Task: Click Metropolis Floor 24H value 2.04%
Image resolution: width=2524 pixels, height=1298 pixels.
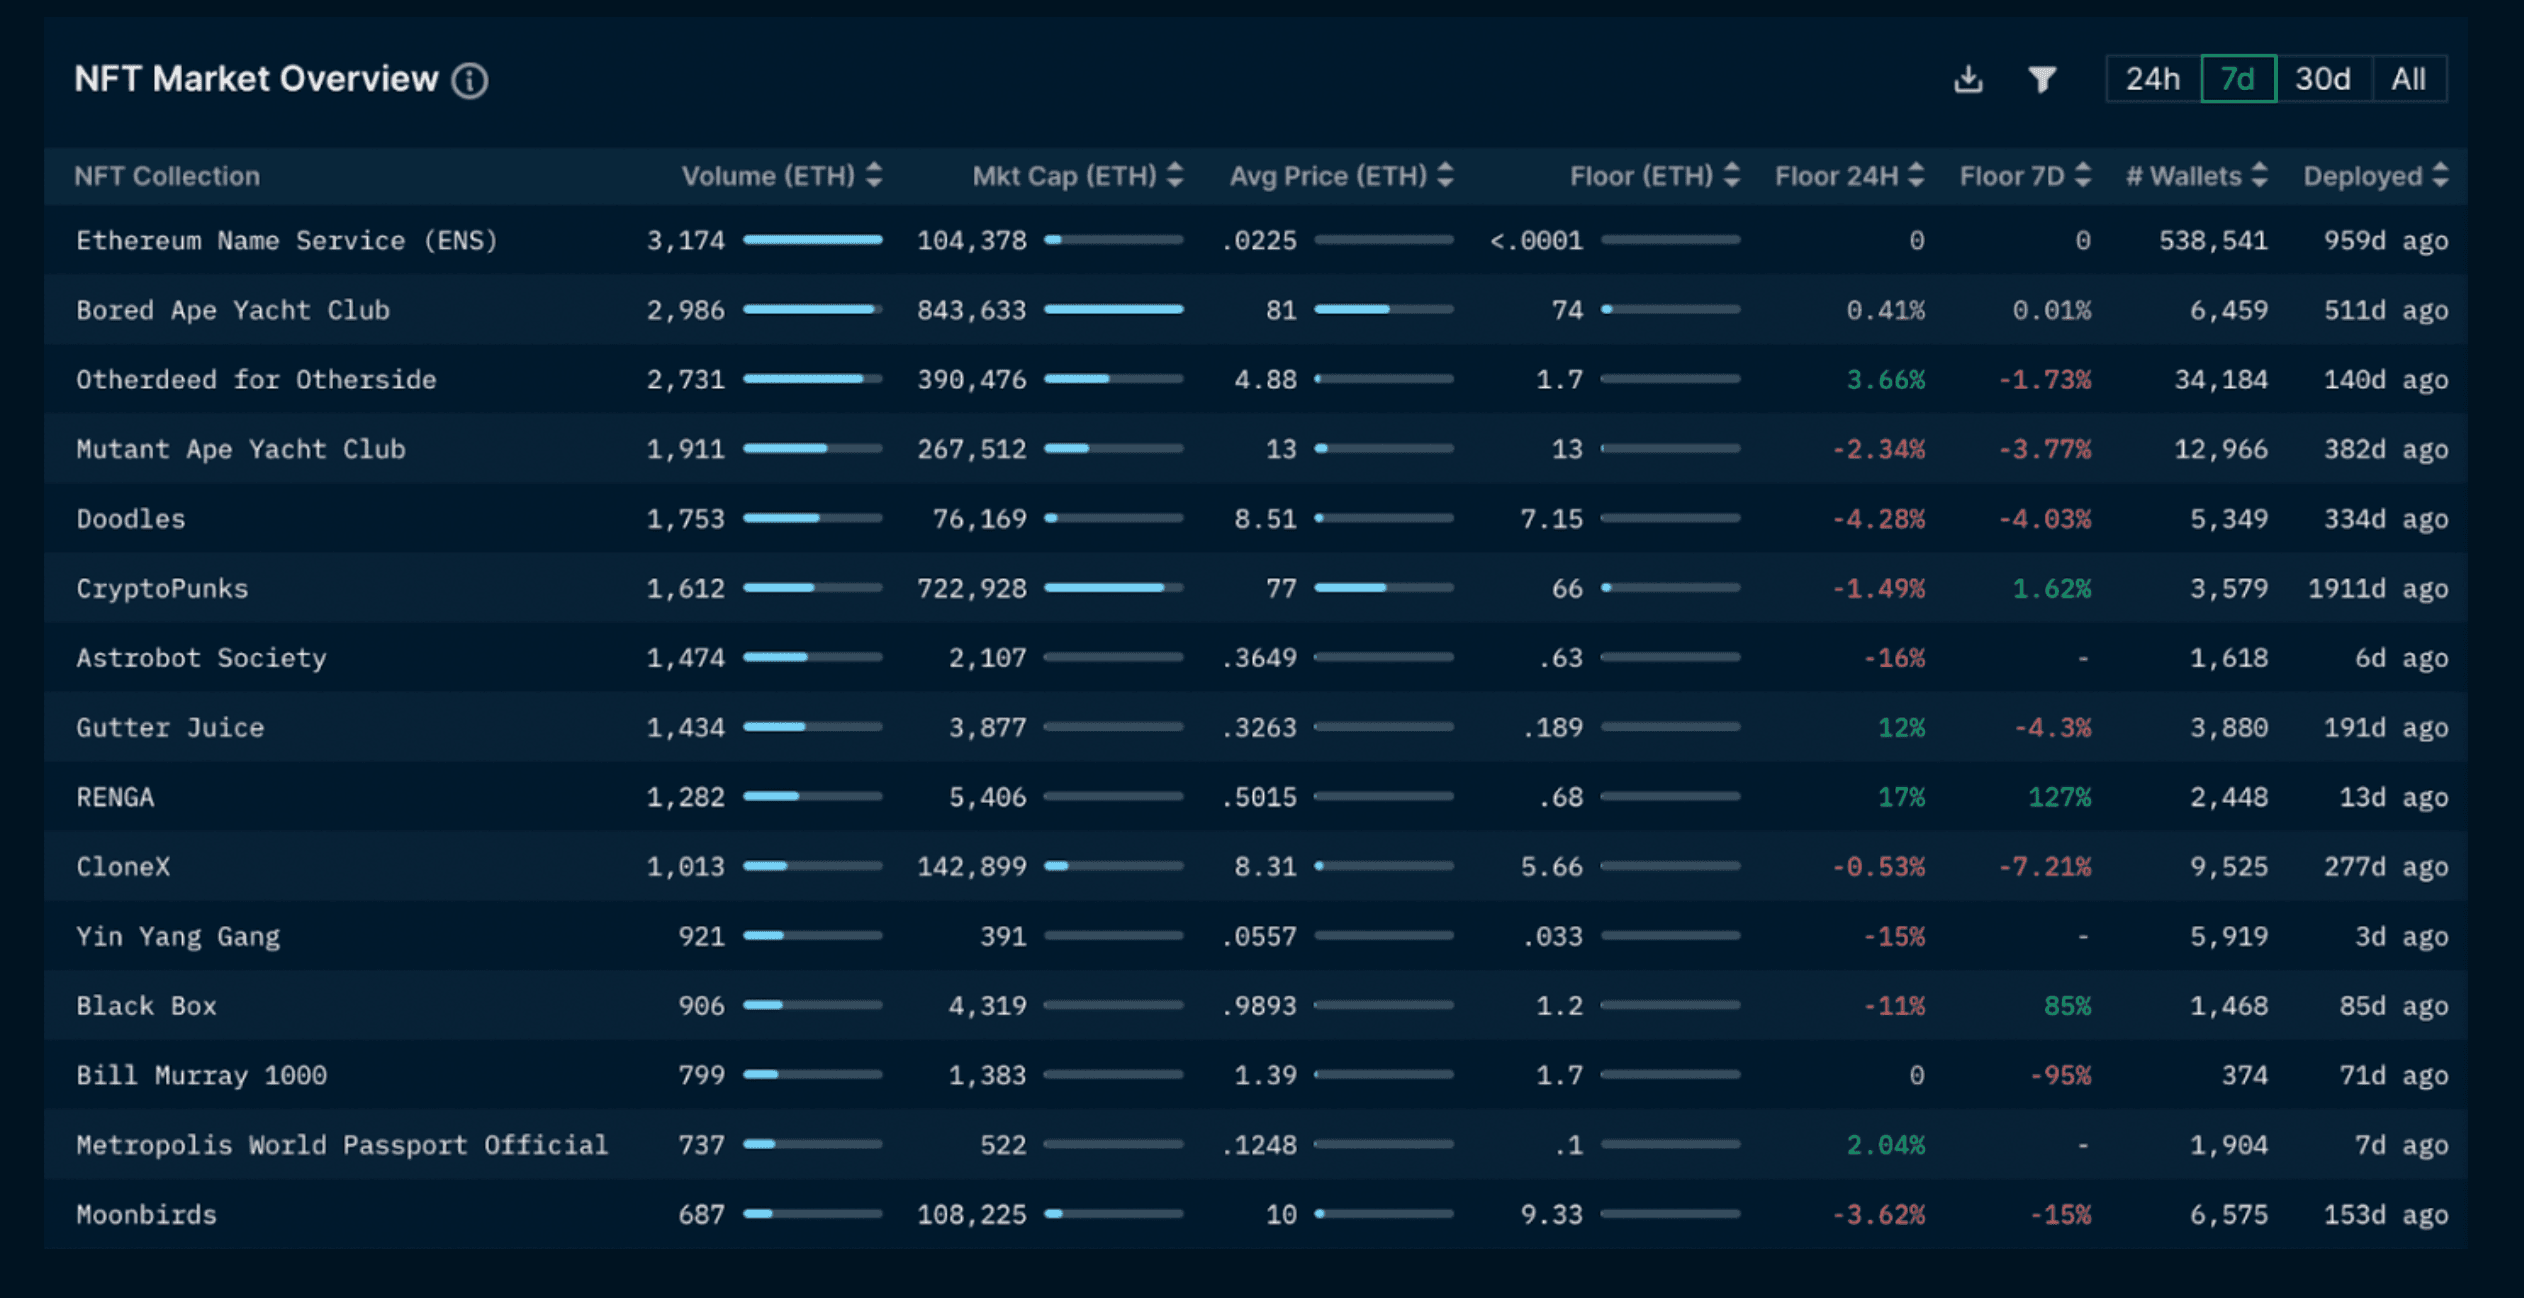Action: pos(1885,1144)
